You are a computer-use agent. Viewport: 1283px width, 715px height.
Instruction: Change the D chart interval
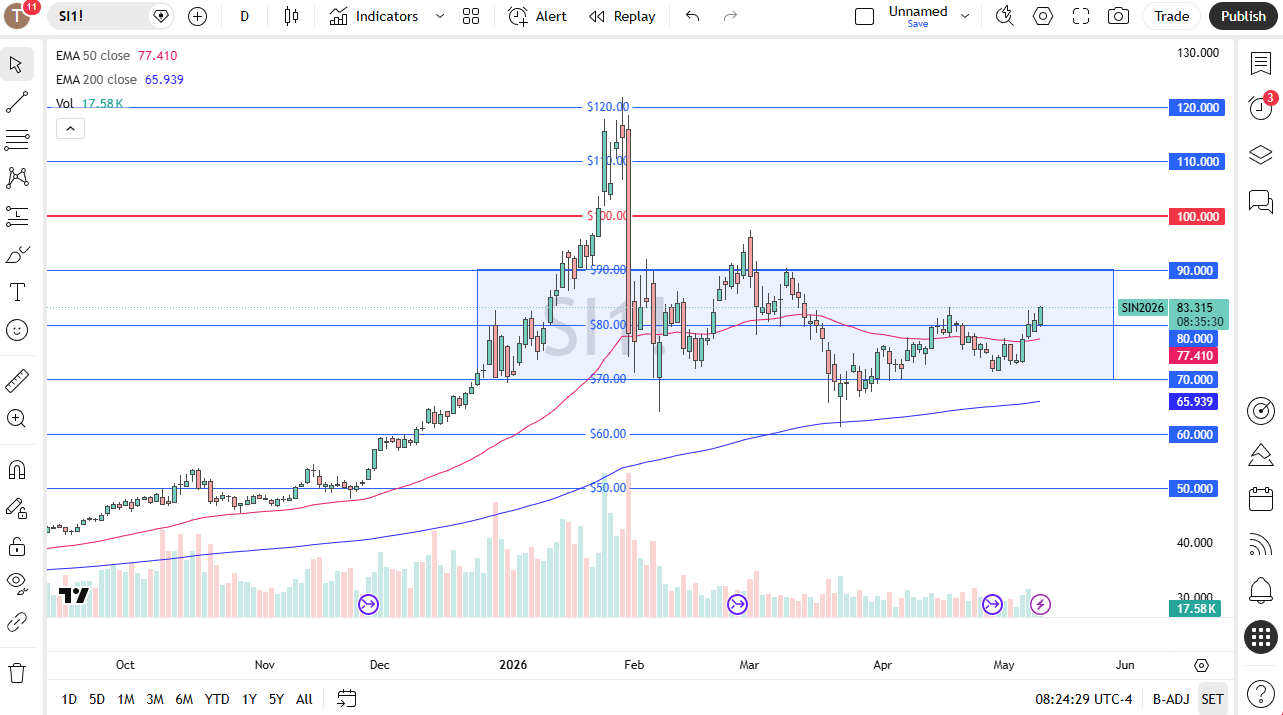pyautogui.click(x=245, y=16)
